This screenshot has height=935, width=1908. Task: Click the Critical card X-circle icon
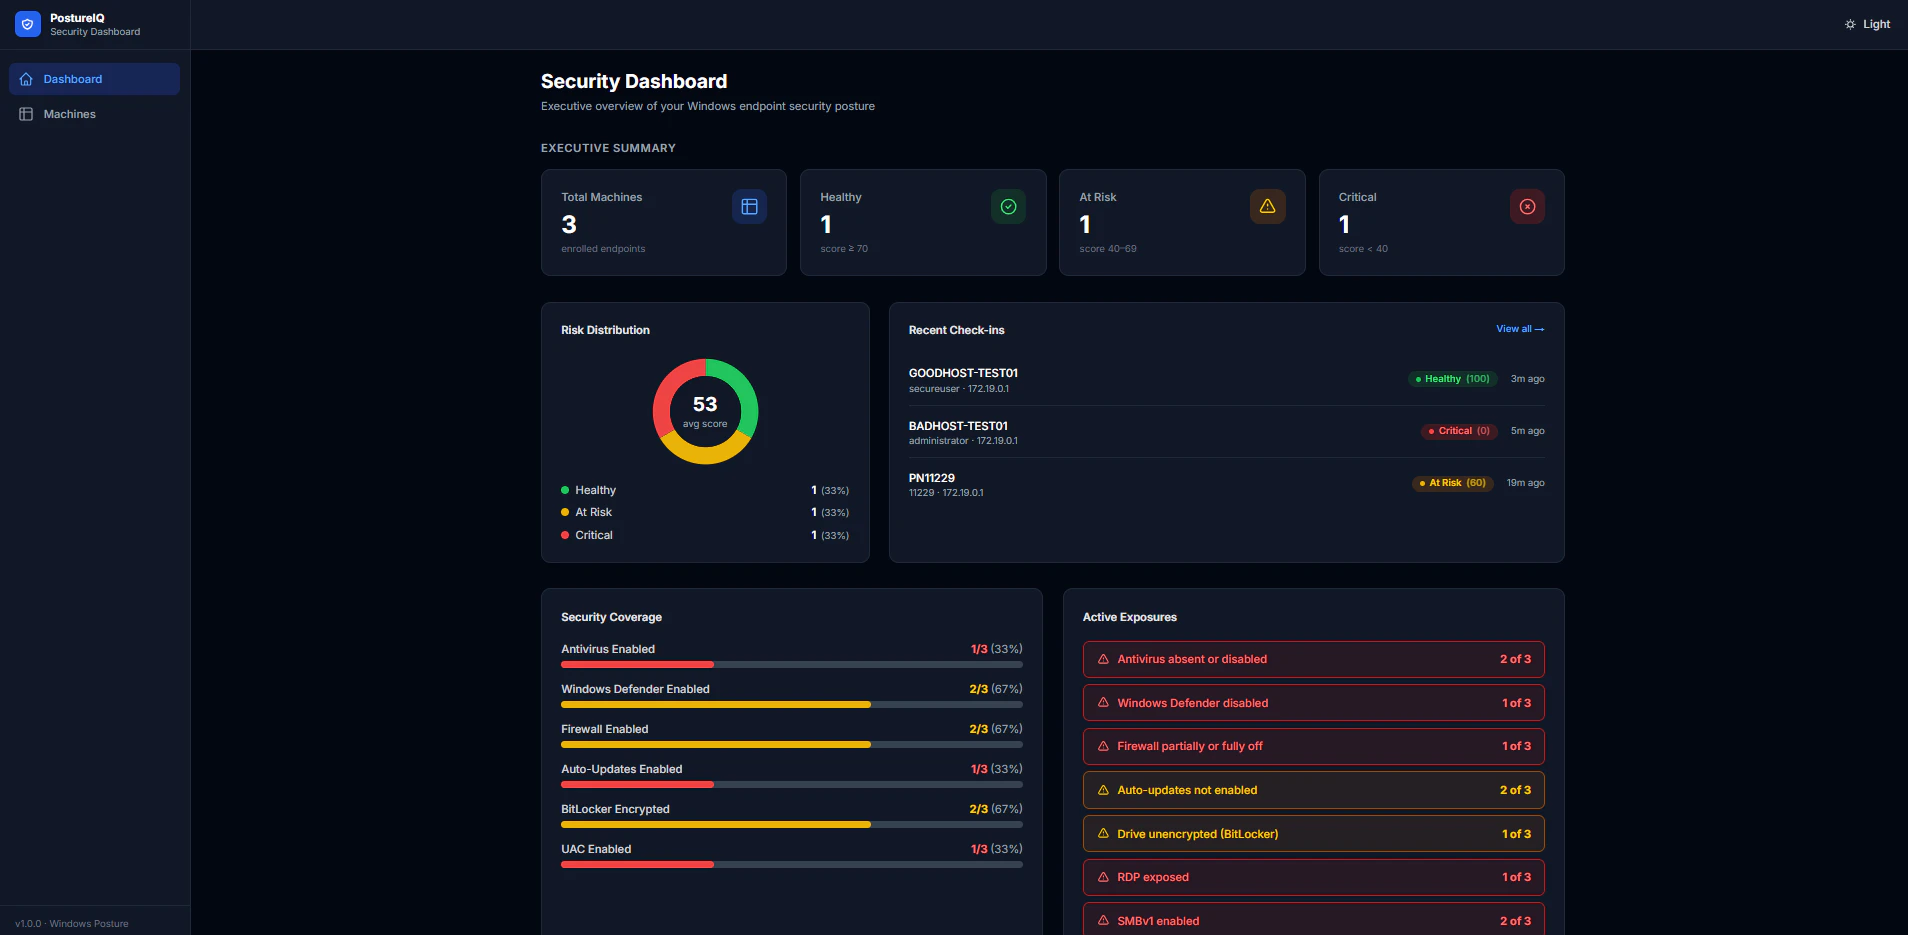coord(1527,207)
